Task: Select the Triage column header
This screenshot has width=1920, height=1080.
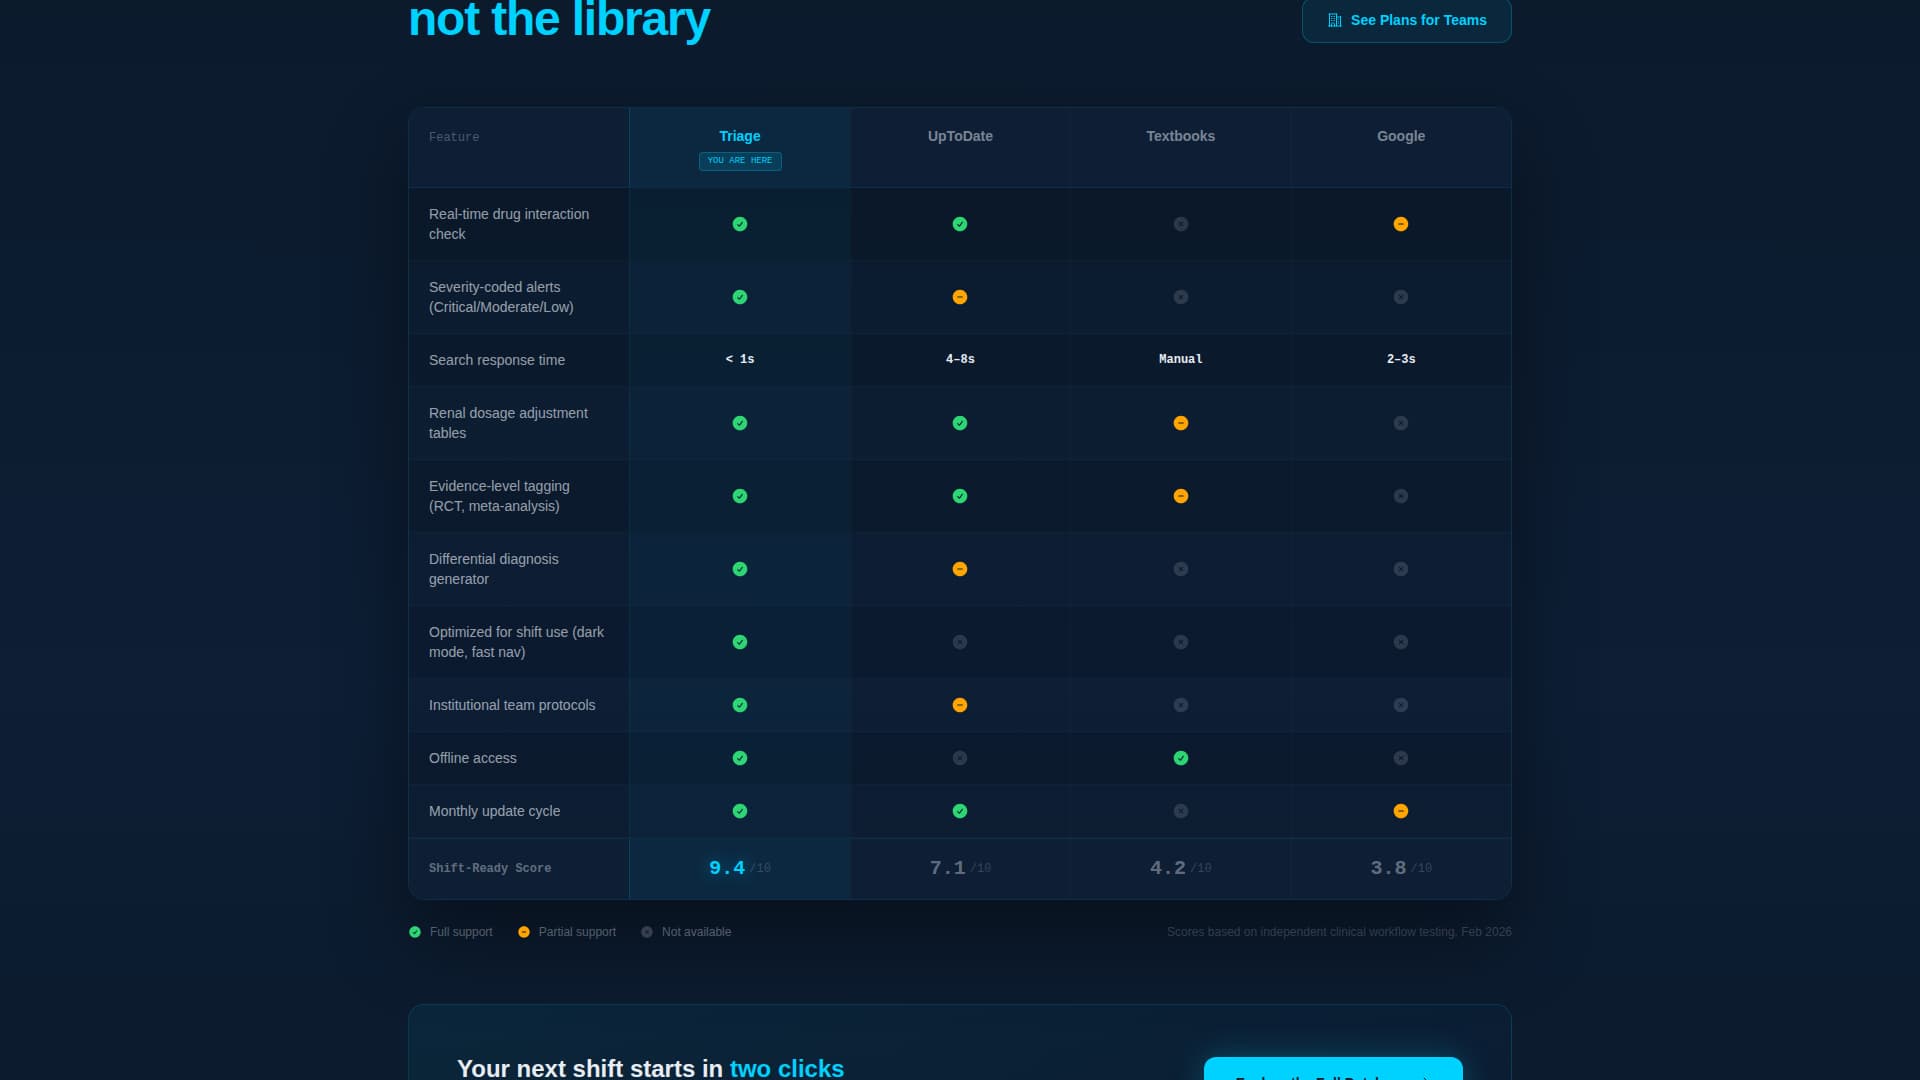Action: tap(740, 136)
